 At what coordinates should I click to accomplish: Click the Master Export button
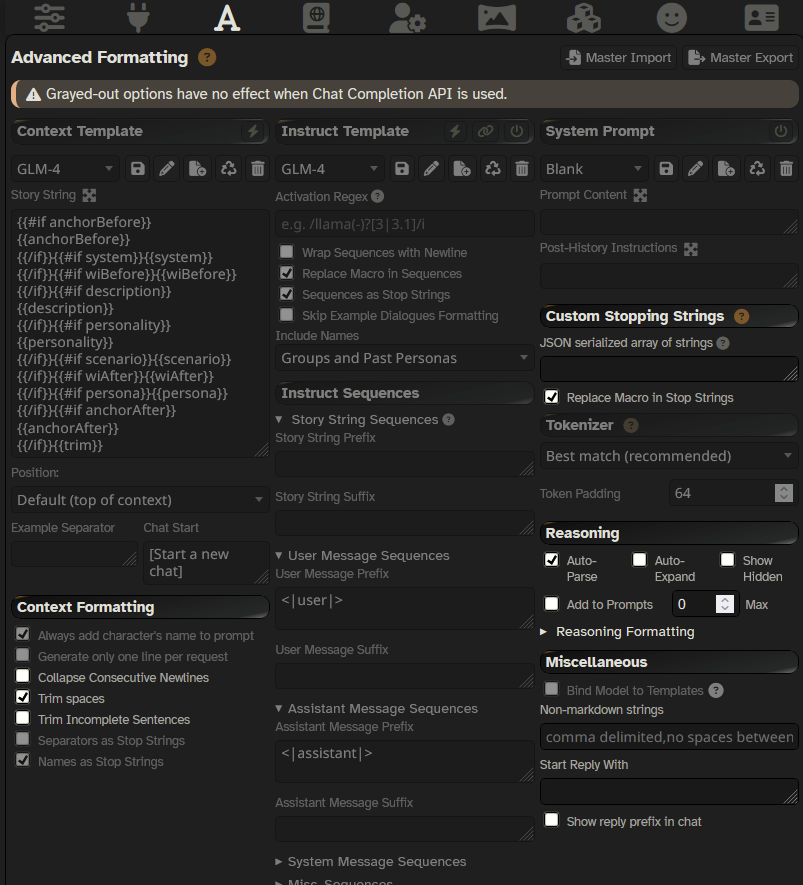click(x=740, y=58)
